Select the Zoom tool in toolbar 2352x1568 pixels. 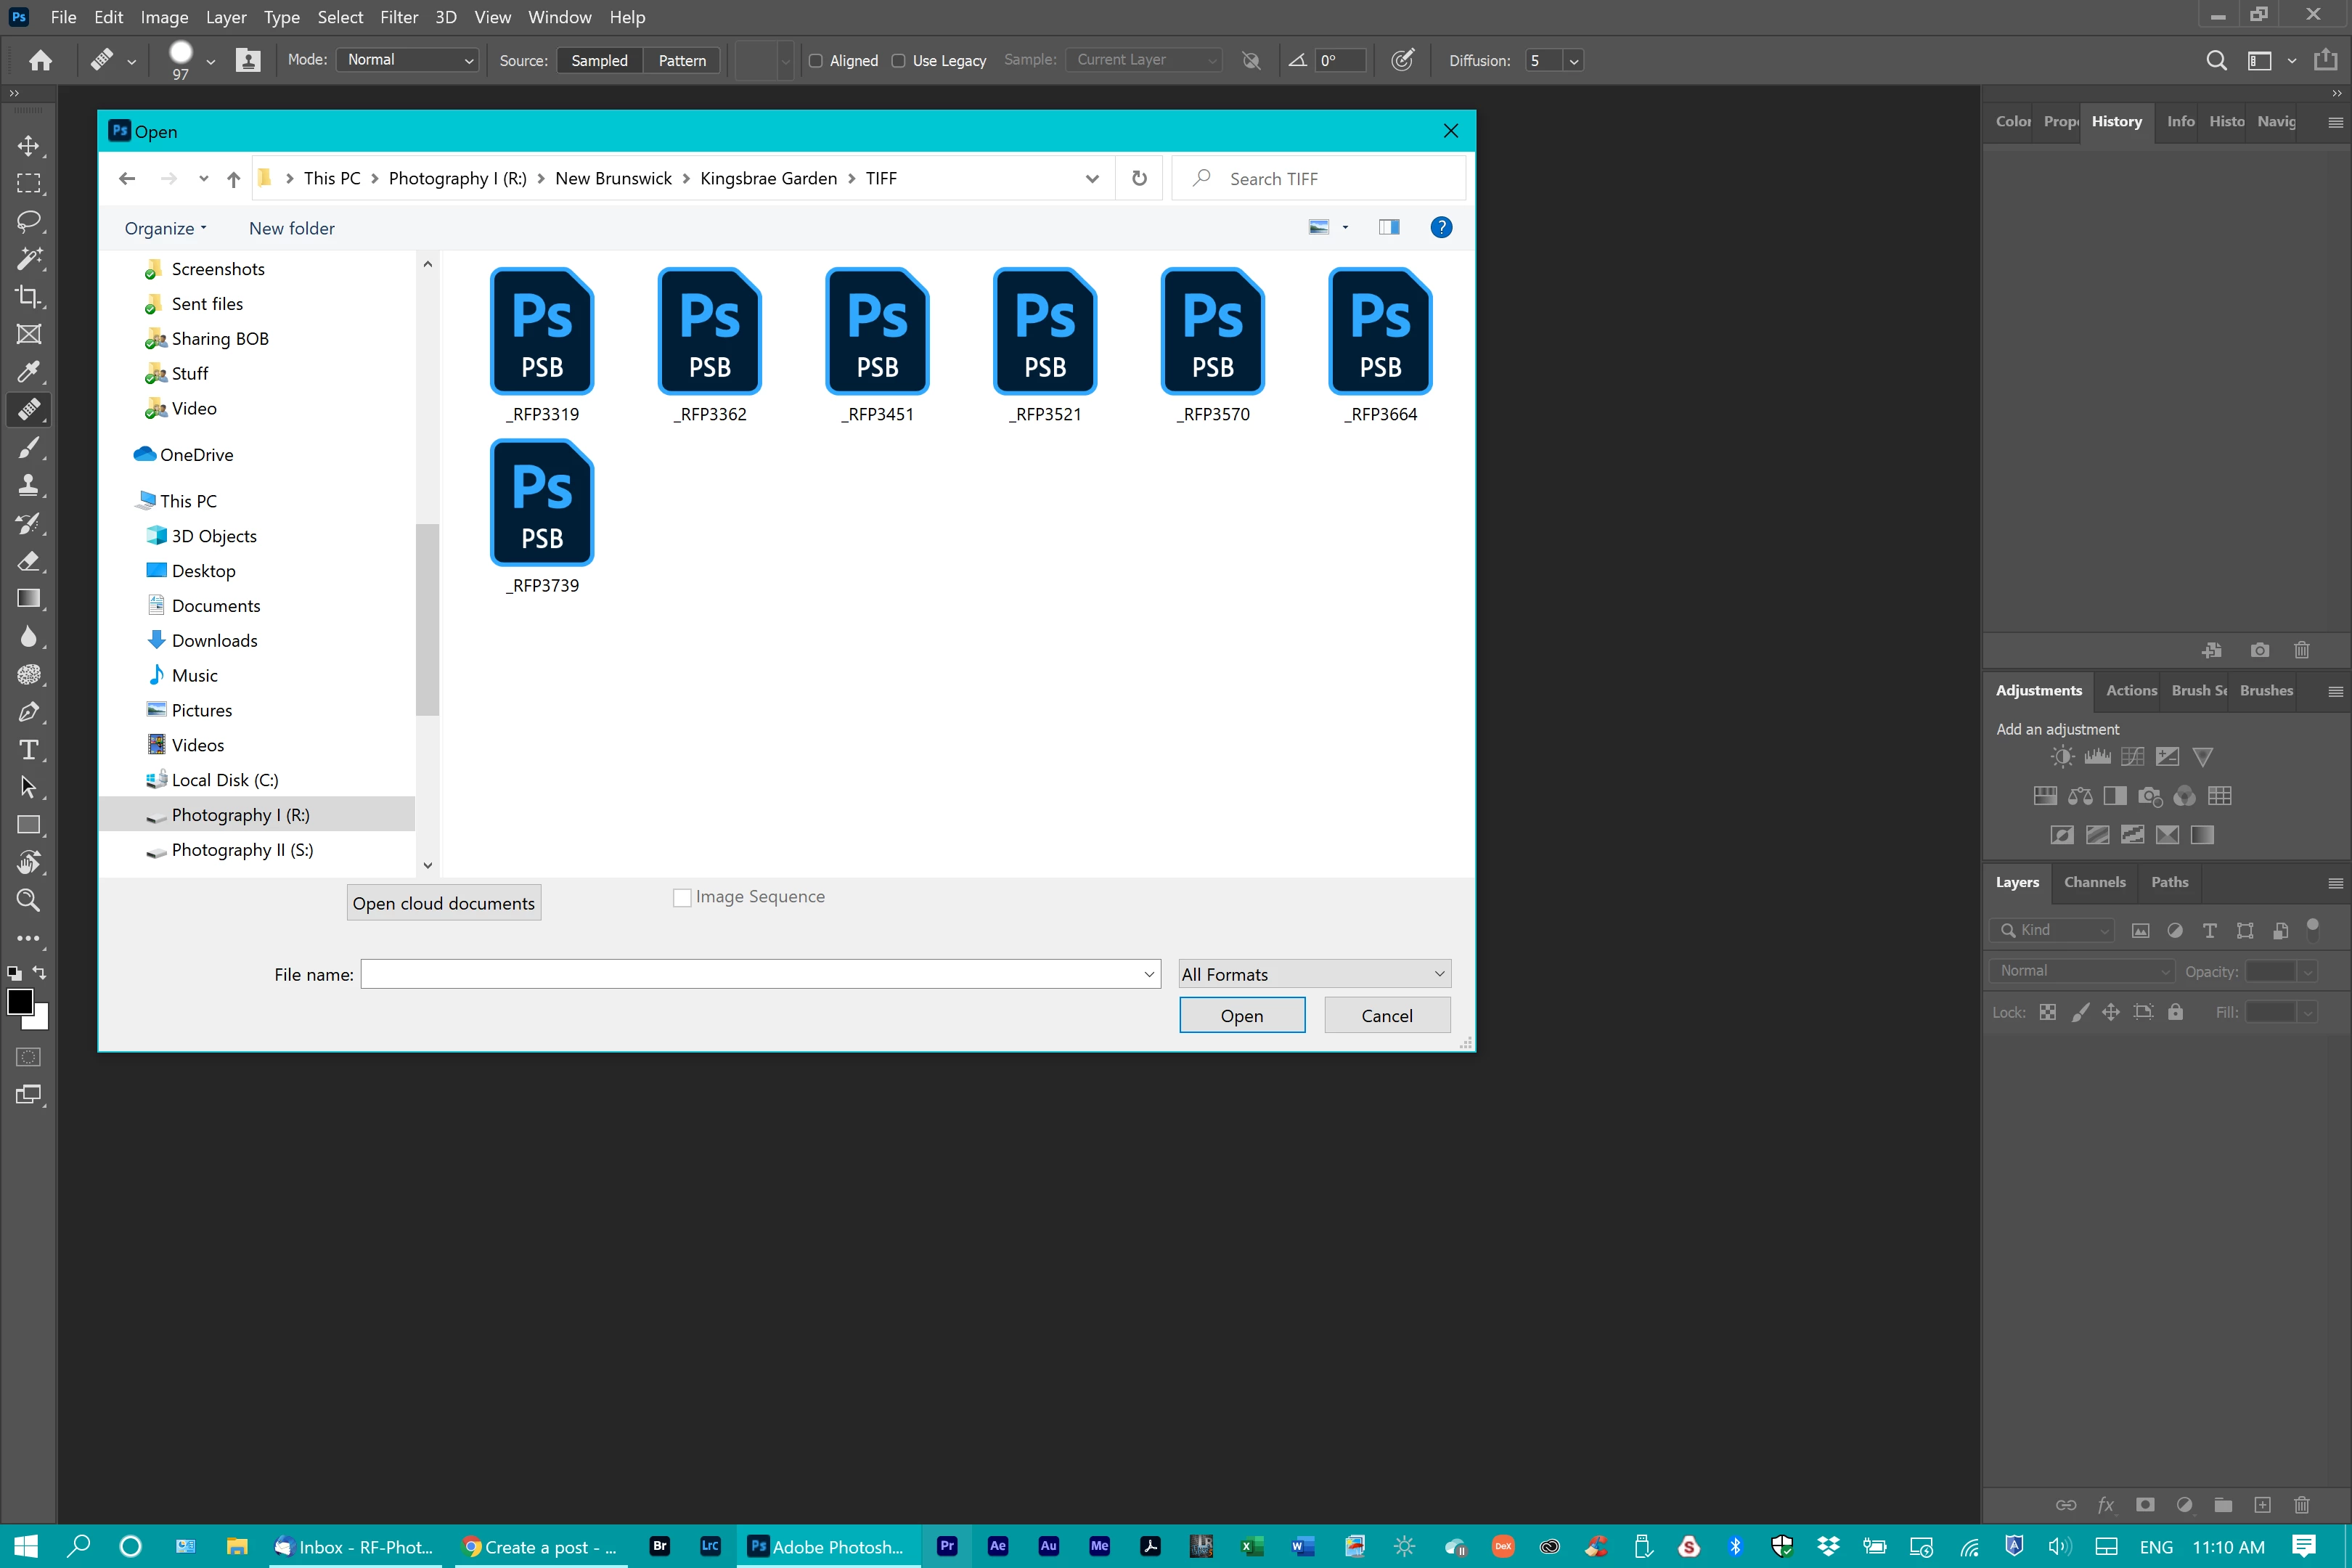28,900
